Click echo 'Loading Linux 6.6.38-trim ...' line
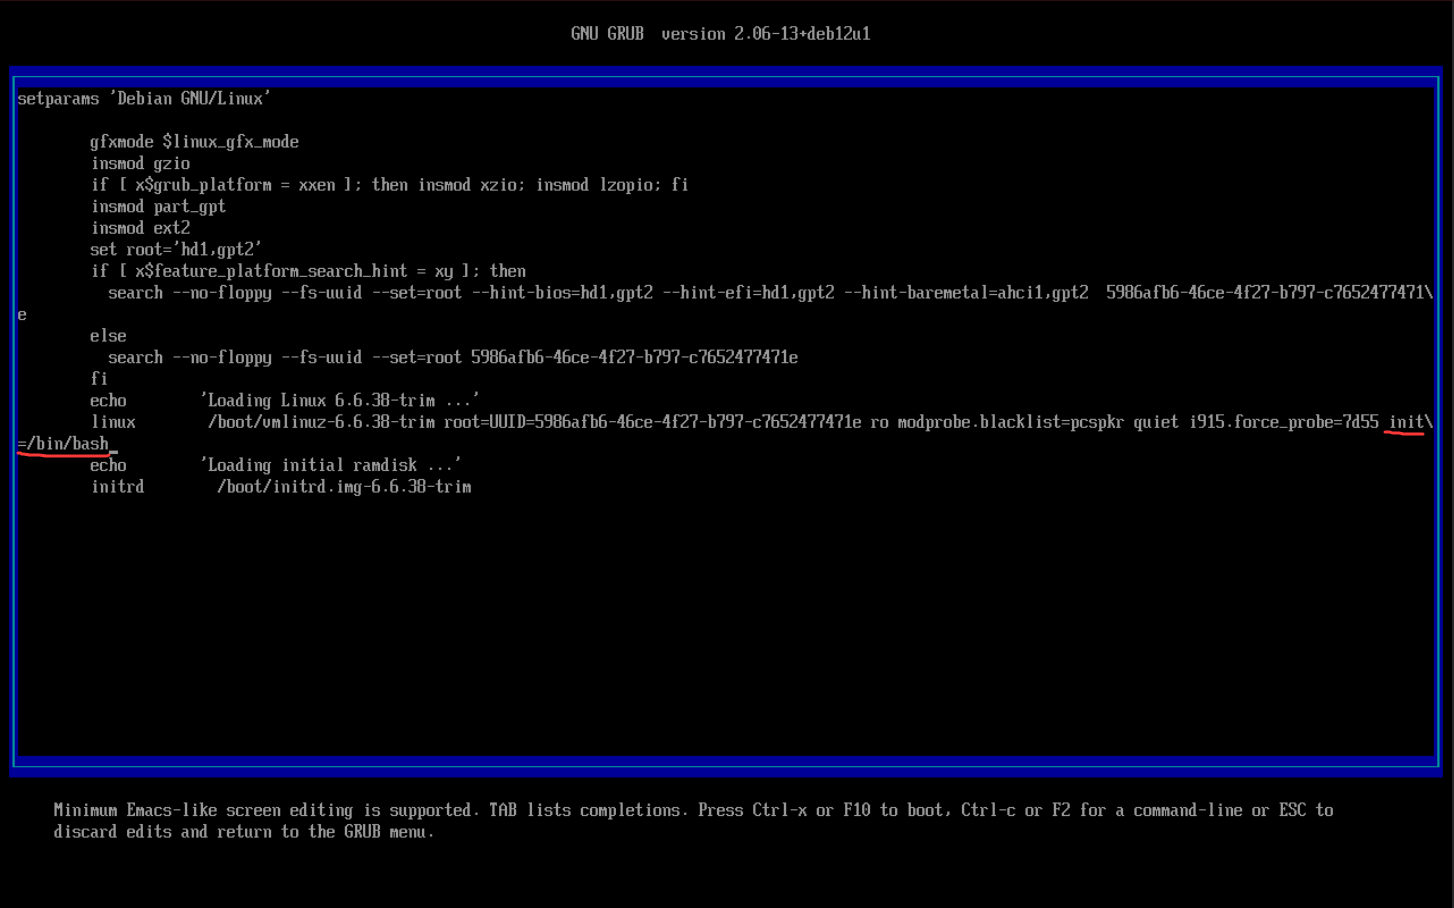1454x908 pixels. click(285, 401)
